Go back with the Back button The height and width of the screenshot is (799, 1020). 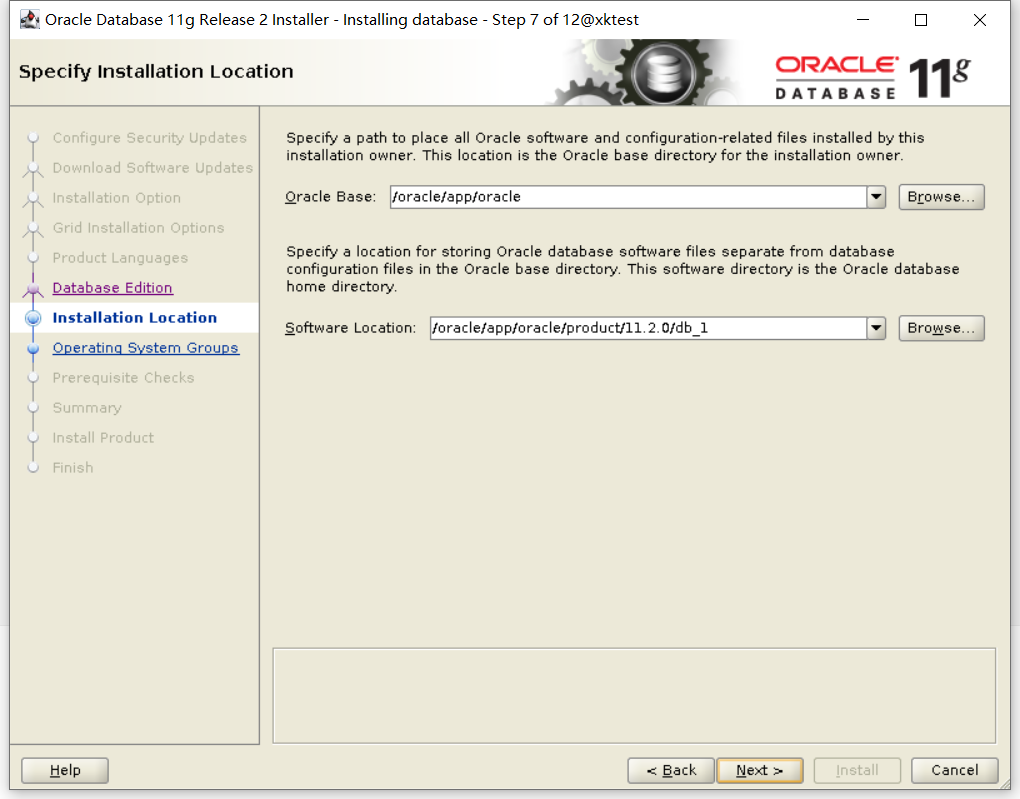671,770
